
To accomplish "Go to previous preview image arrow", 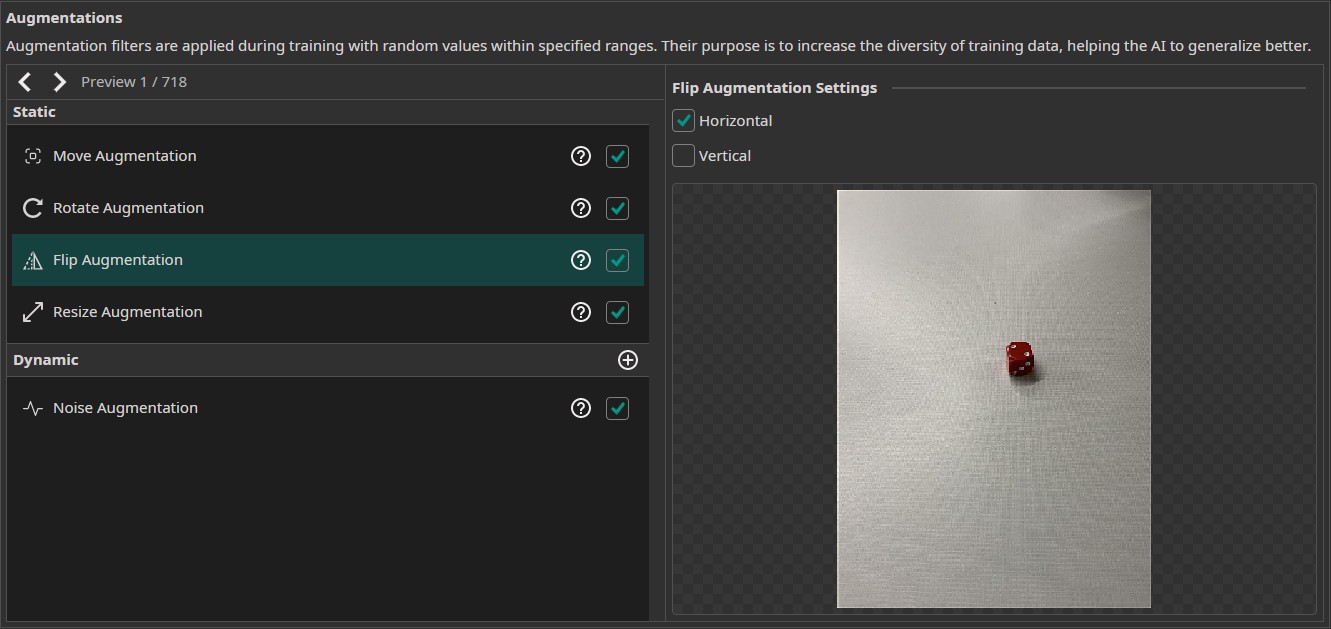I will (x=25, y=82).
